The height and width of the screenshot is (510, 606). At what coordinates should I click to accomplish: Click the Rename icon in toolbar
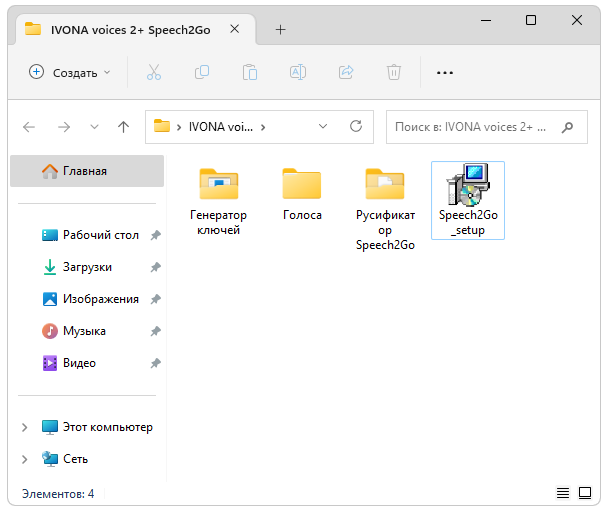pos(298,72)
